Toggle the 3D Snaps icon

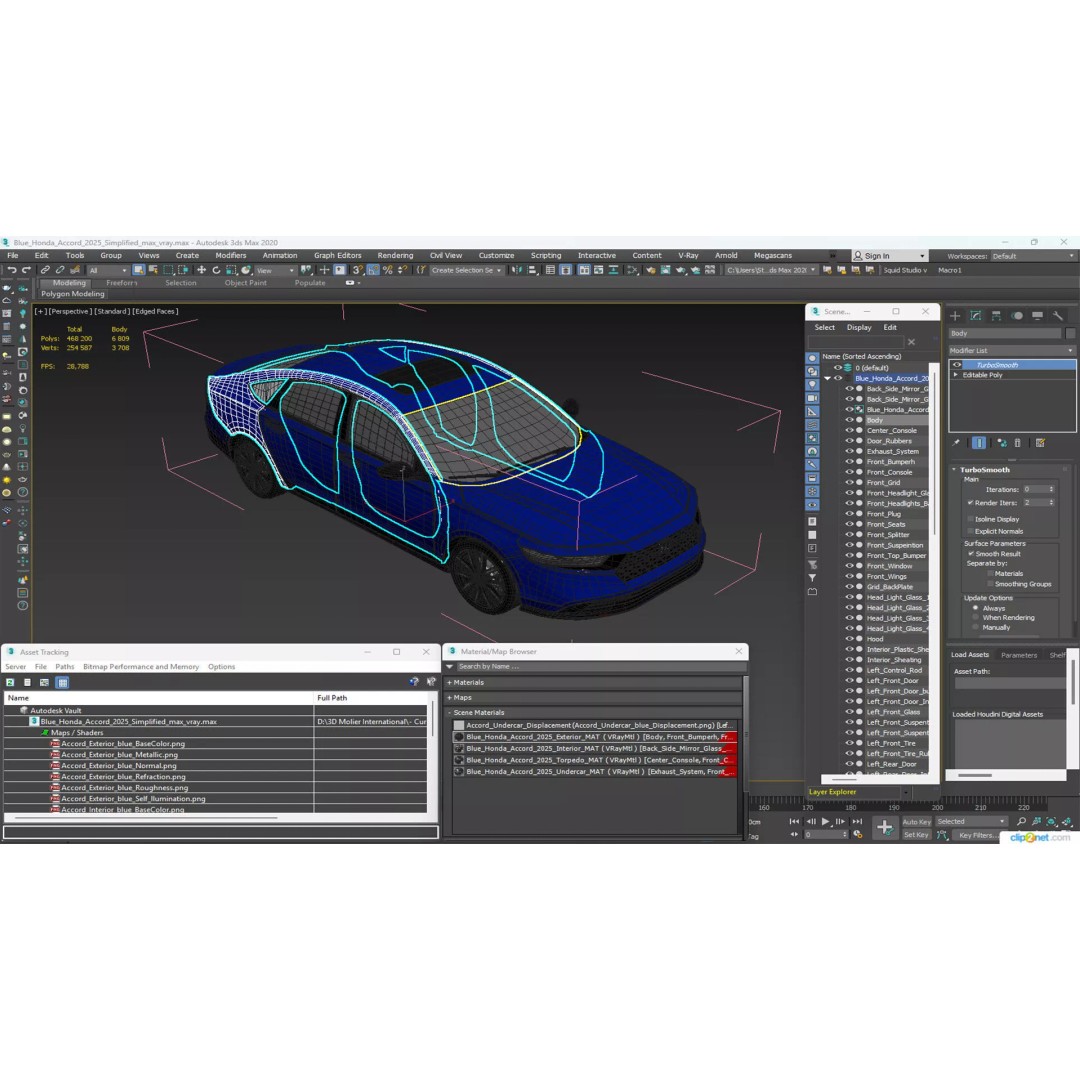coord(357,270)
